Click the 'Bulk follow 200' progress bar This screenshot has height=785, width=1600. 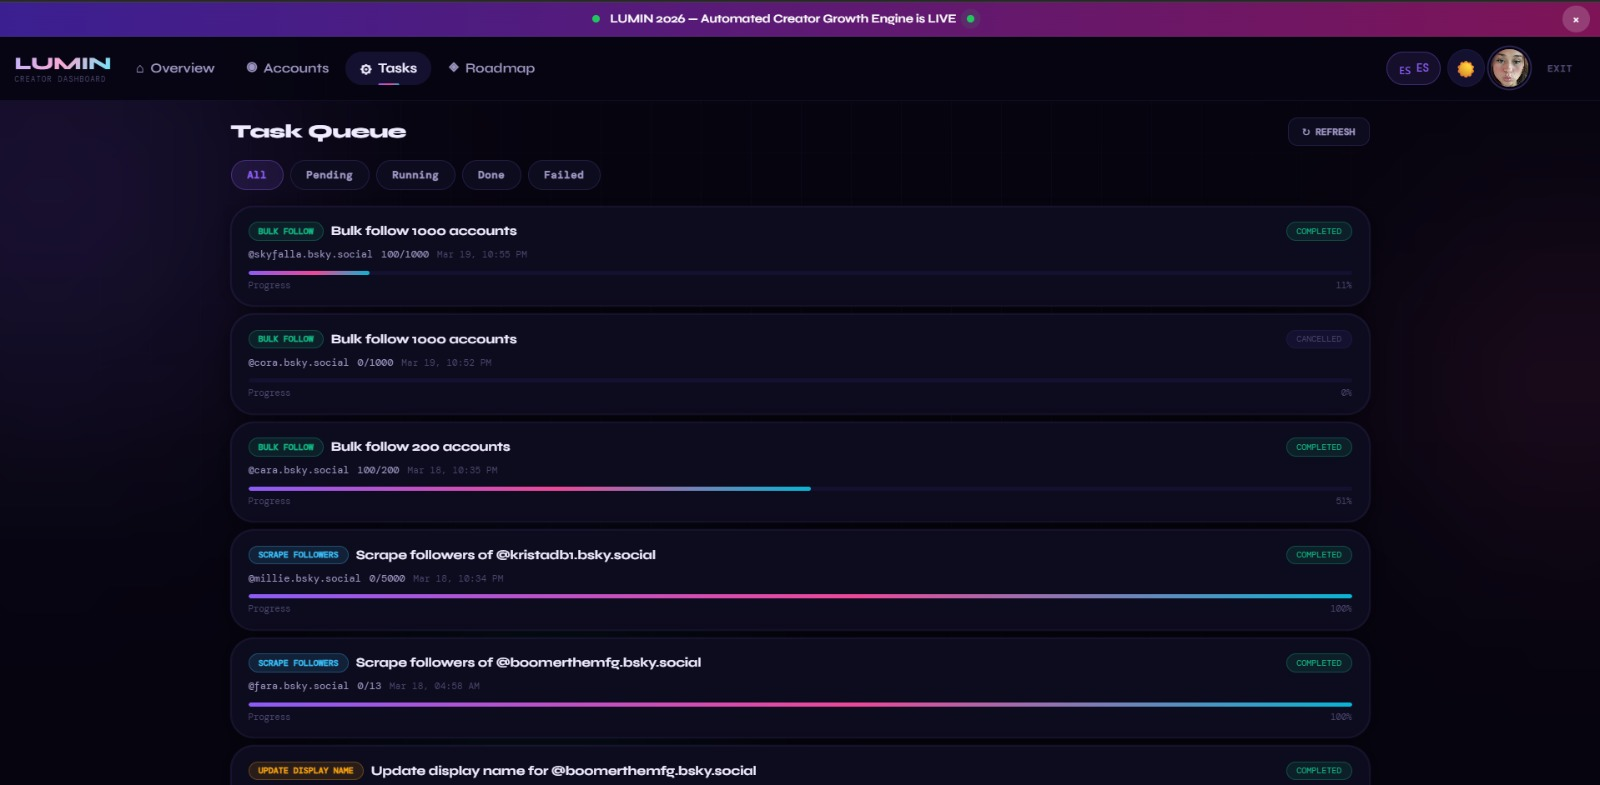click(800, 489)
